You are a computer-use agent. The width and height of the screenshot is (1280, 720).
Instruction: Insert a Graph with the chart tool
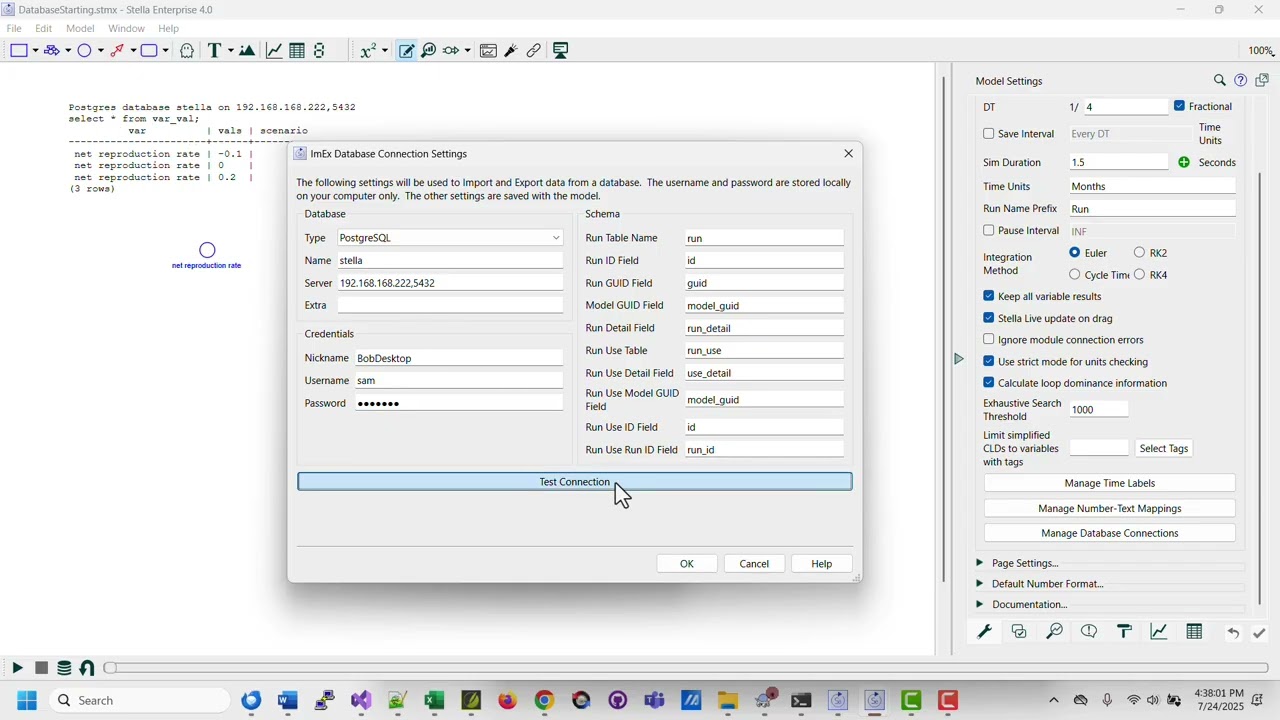click(x=274, y=50)
